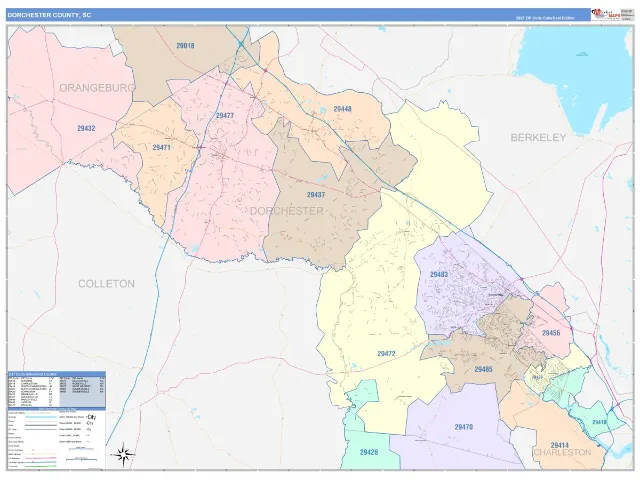This screenshot has height=480, width=640.
Task: Click the map publisher logo in the header
Action: [606, 14]
